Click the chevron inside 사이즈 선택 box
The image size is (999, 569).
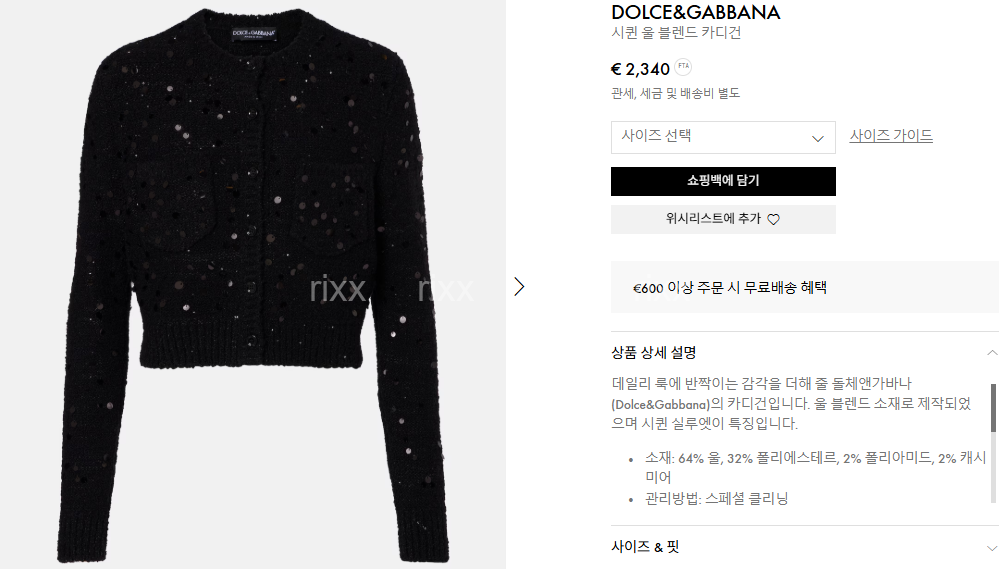[x=817, y=138]
